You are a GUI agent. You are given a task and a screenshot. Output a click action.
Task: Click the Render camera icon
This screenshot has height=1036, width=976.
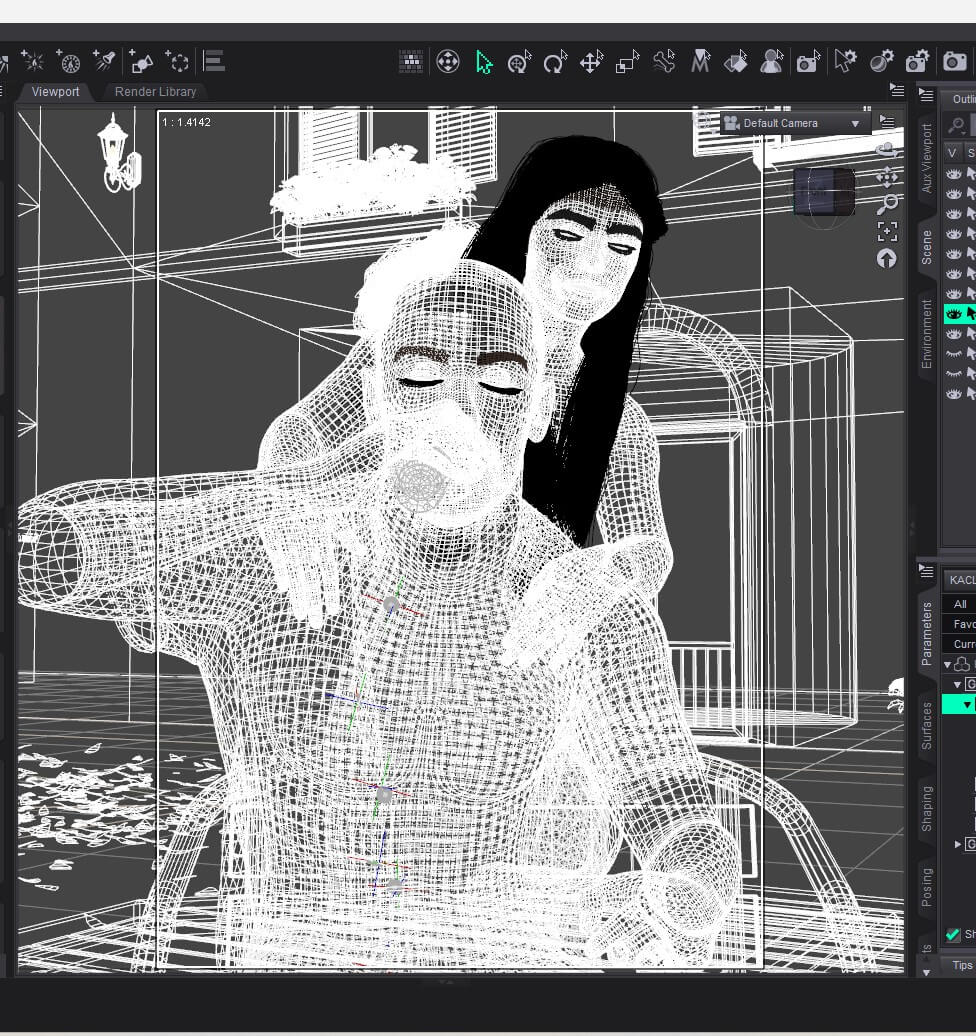[954, 61]
